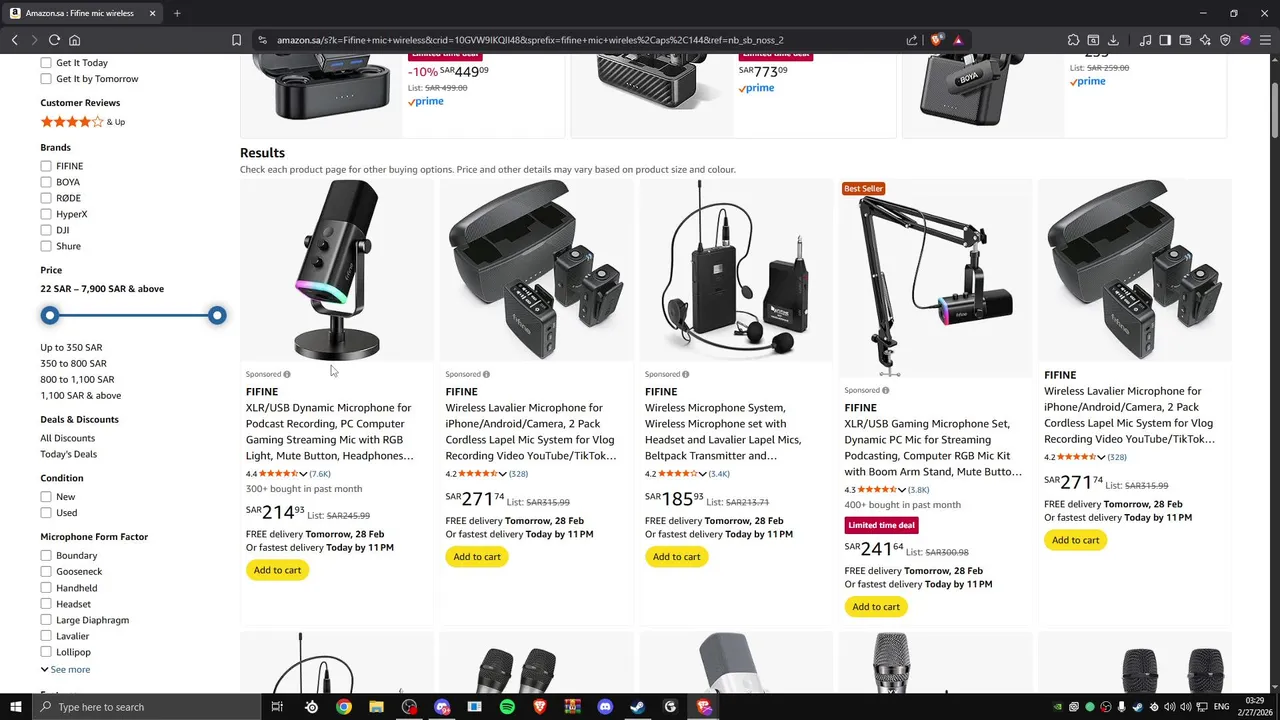Tick the Lavalier form factor checkbox
This screenshot has width=1280, height=720.
[46, 636]
